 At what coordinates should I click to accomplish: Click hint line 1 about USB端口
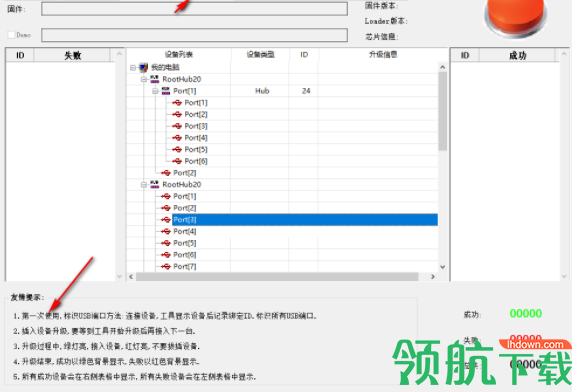(165, 316)
